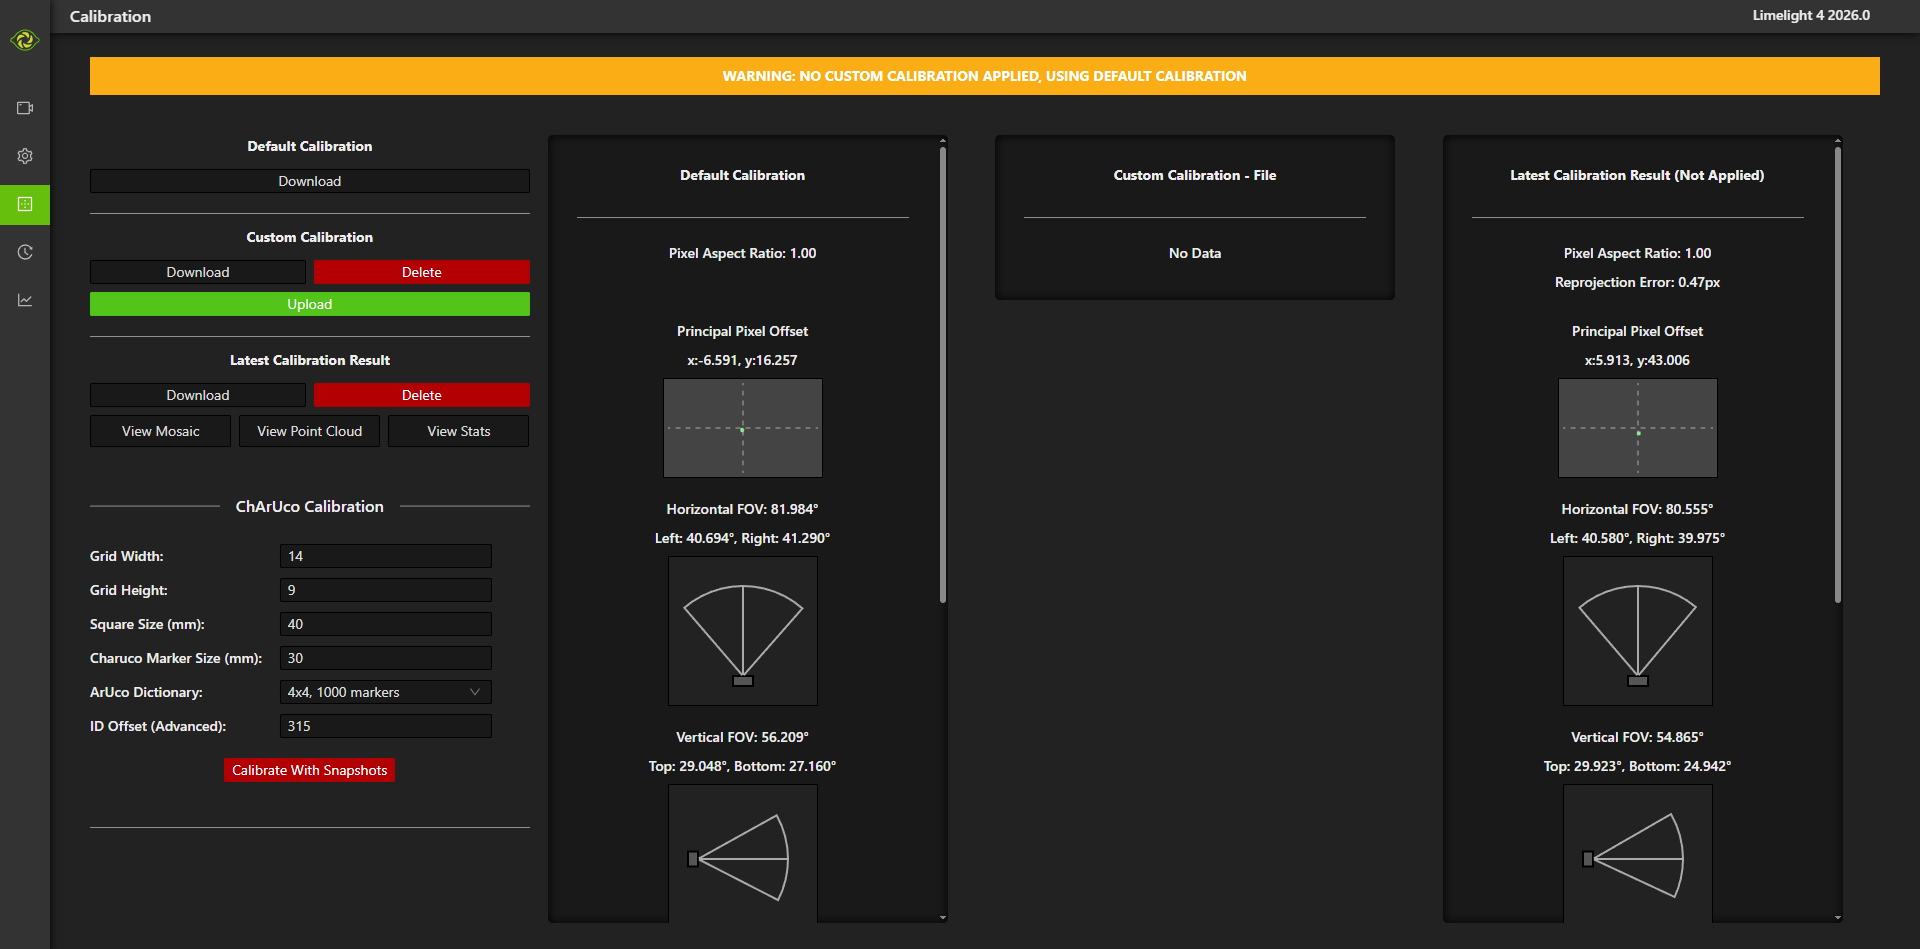Open View Point Cloud
The width and height of the screenshot is (1920, 949).
308,430
